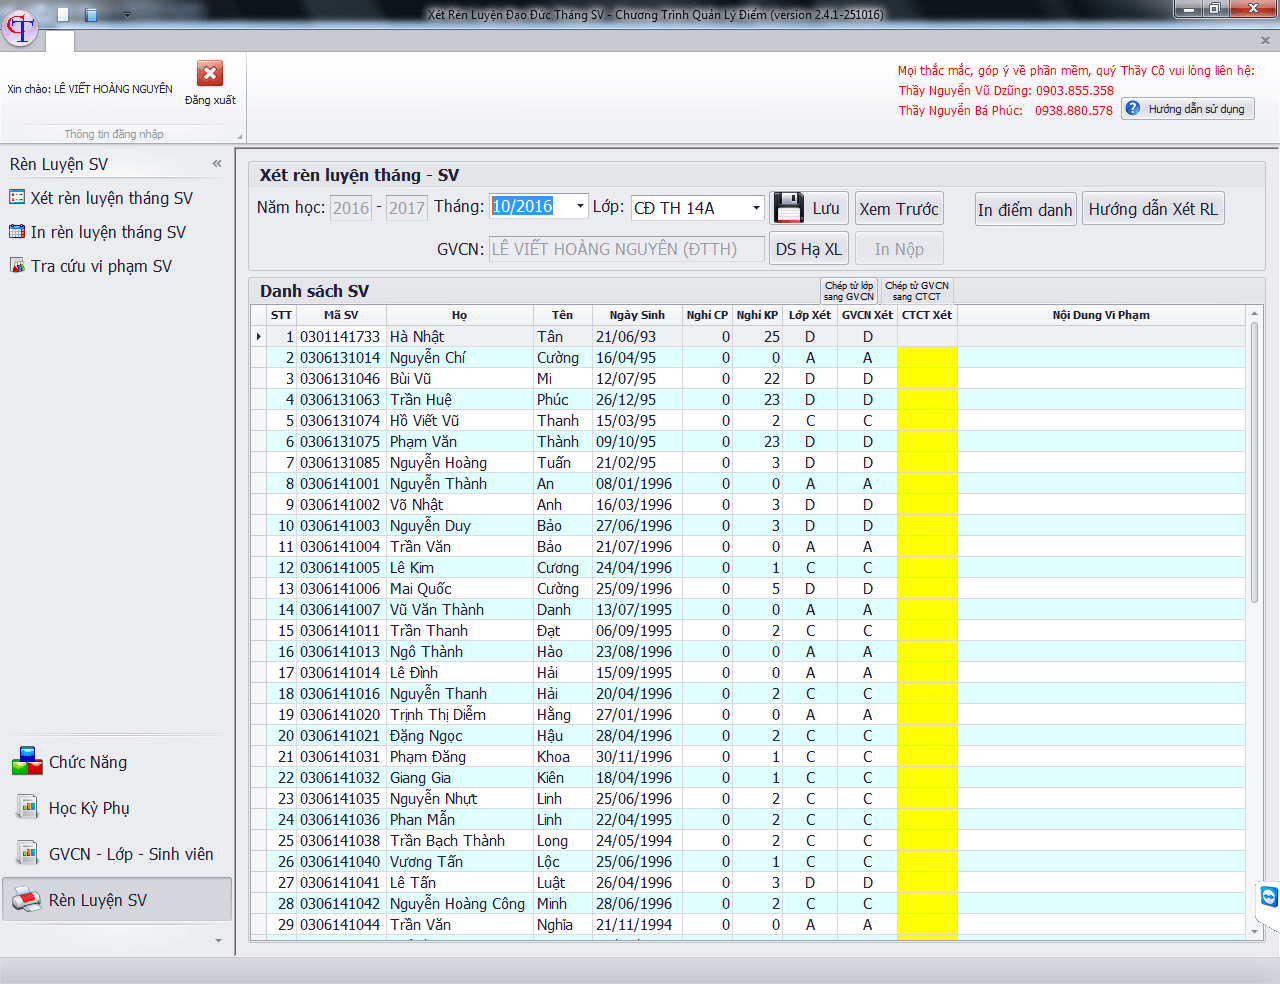Click the blue floating icon beside the scrollbar
This screenshot has width=1280, height=984.
pos(1269,897)
